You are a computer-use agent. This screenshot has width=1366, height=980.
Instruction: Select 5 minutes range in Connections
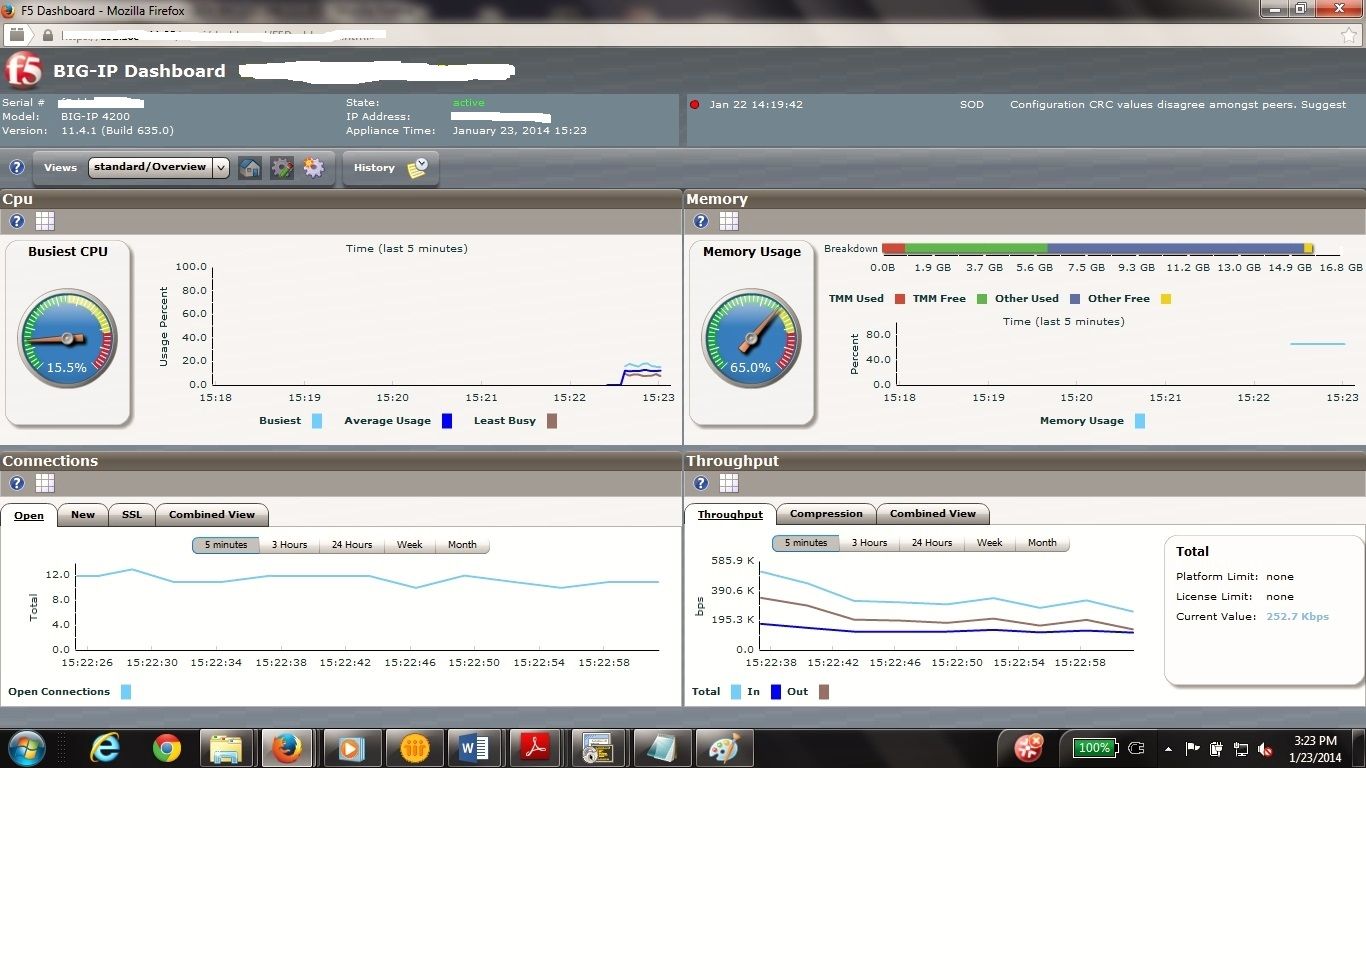point(226,545)
